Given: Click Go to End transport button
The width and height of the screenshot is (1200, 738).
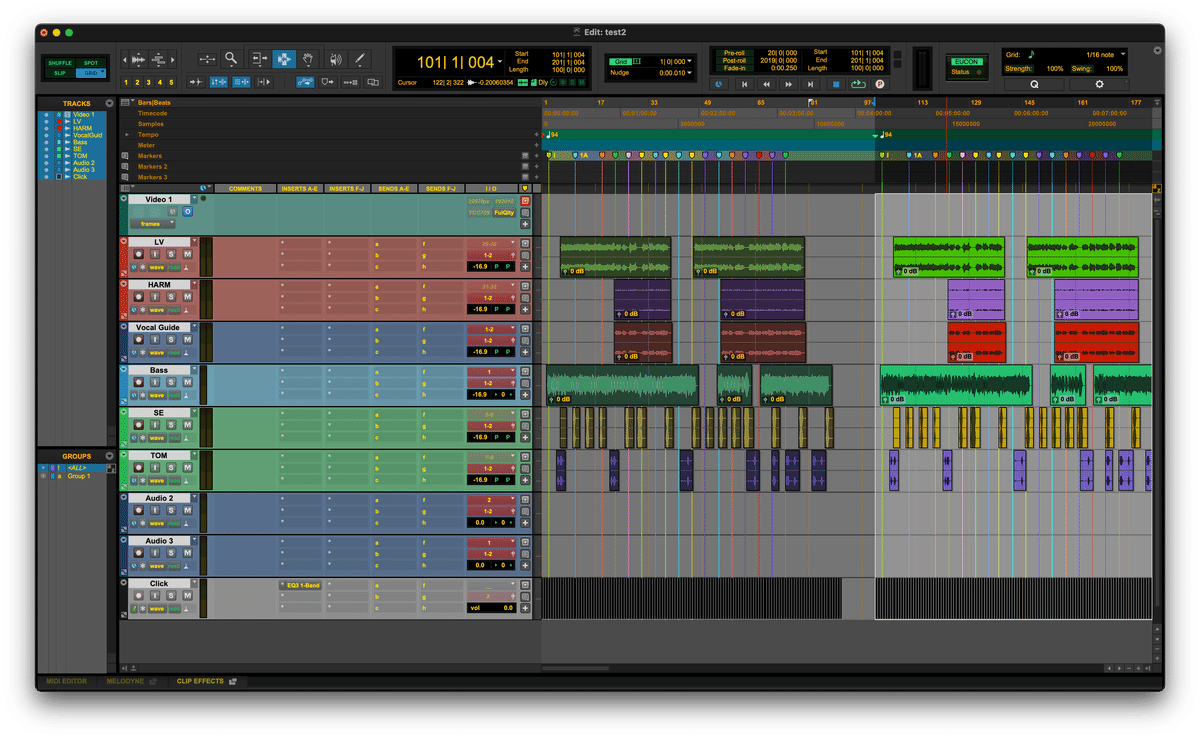Looking at the screenshot, I should pyautogui.click(x=812, y=85).
